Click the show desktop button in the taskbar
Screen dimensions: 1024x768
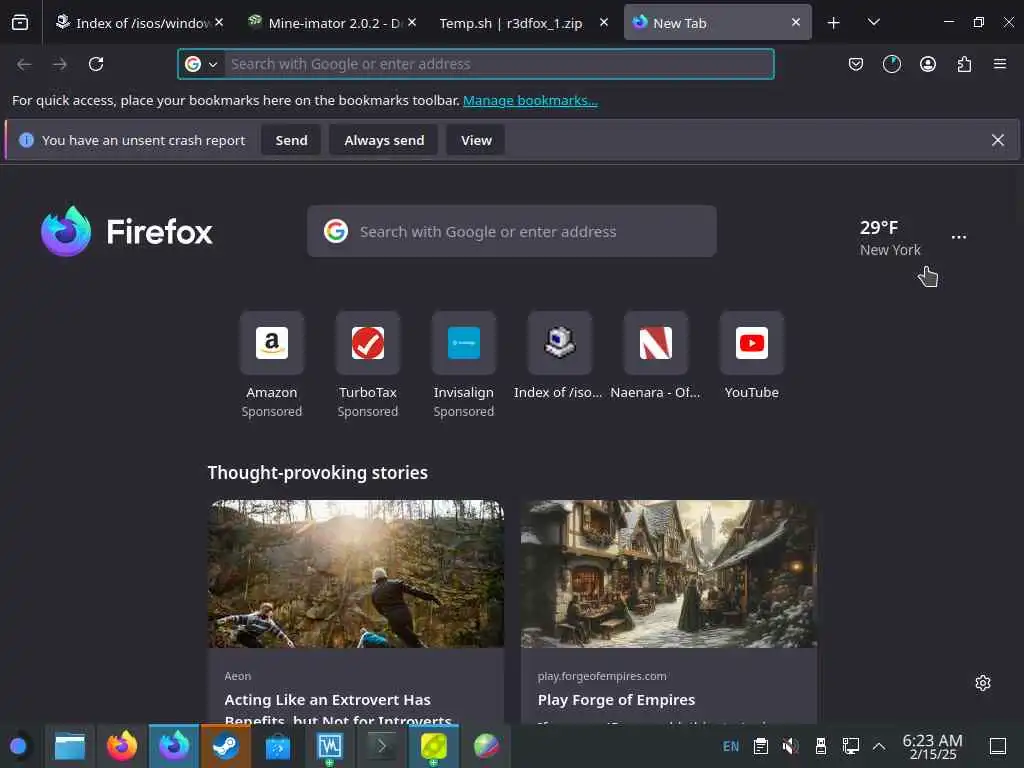coord(998,746)
